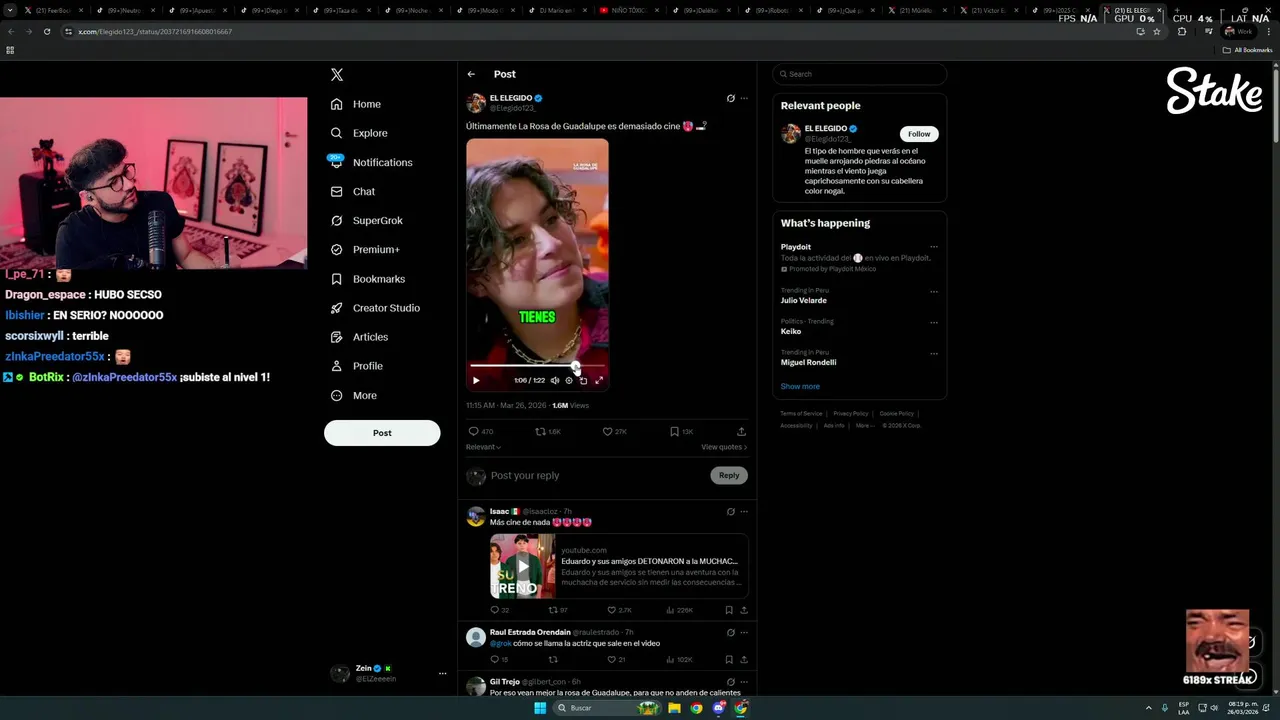Screen dimensions: 1280x720
Task: Open Articles in sidebar
Action: [359, 337]
